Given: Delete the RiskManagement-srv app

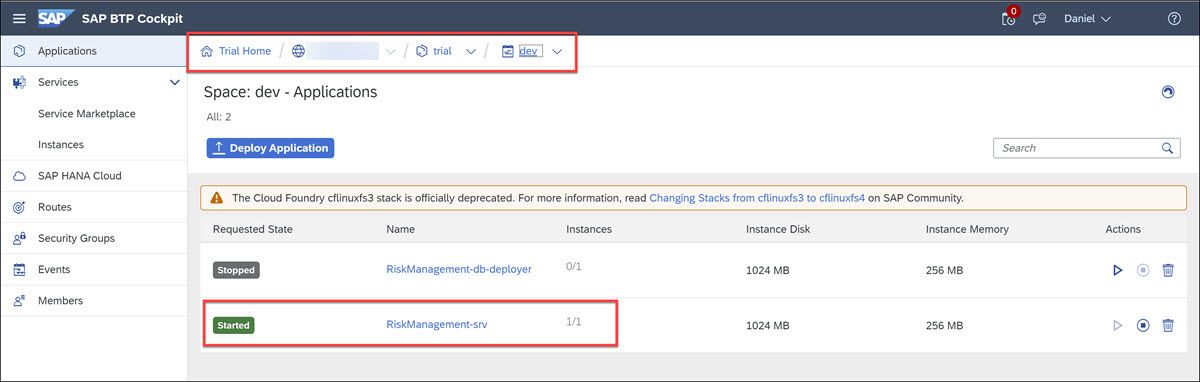Looking at the screenshot, I should 1168,325.
